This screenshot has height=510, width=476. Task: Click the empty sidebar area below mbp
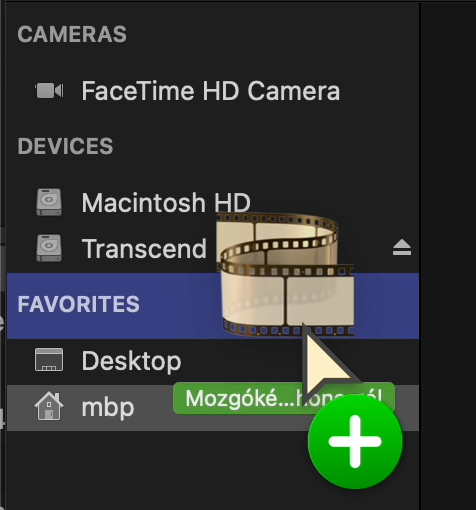tap(213, 470)
